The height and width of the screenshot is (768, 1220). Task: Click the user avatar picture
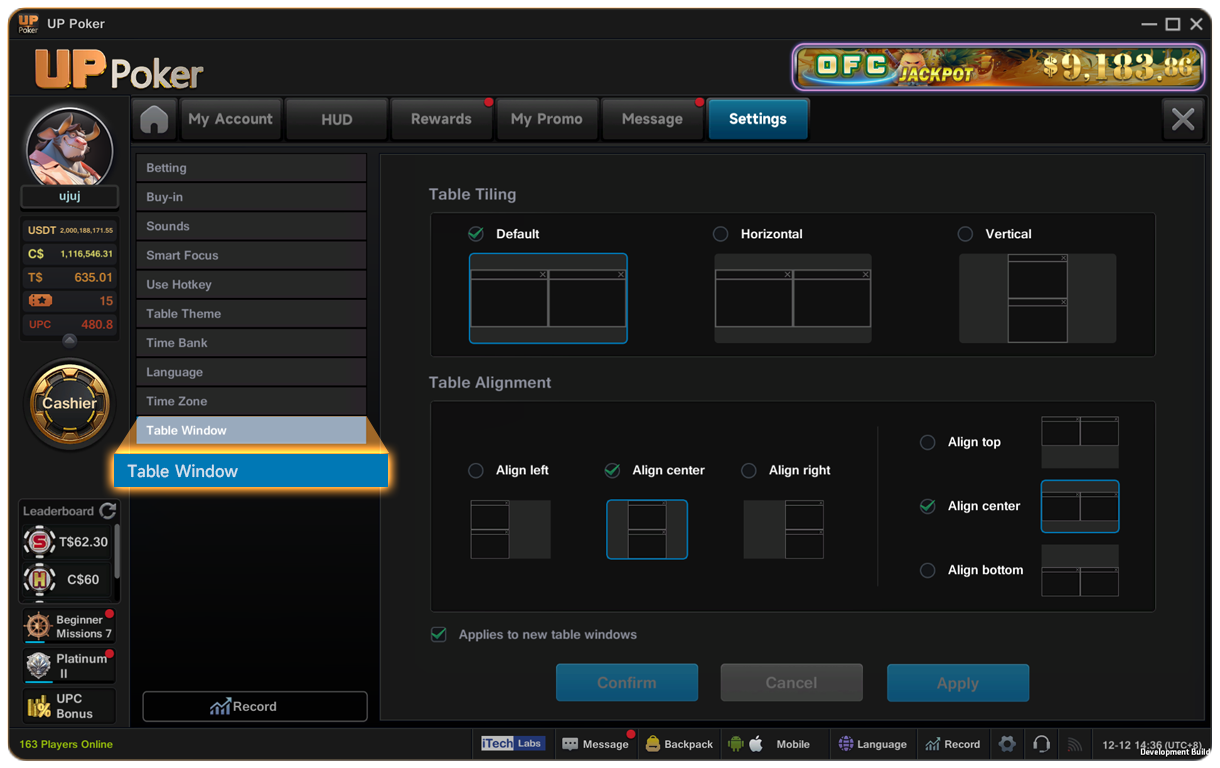tap(69, 147)
